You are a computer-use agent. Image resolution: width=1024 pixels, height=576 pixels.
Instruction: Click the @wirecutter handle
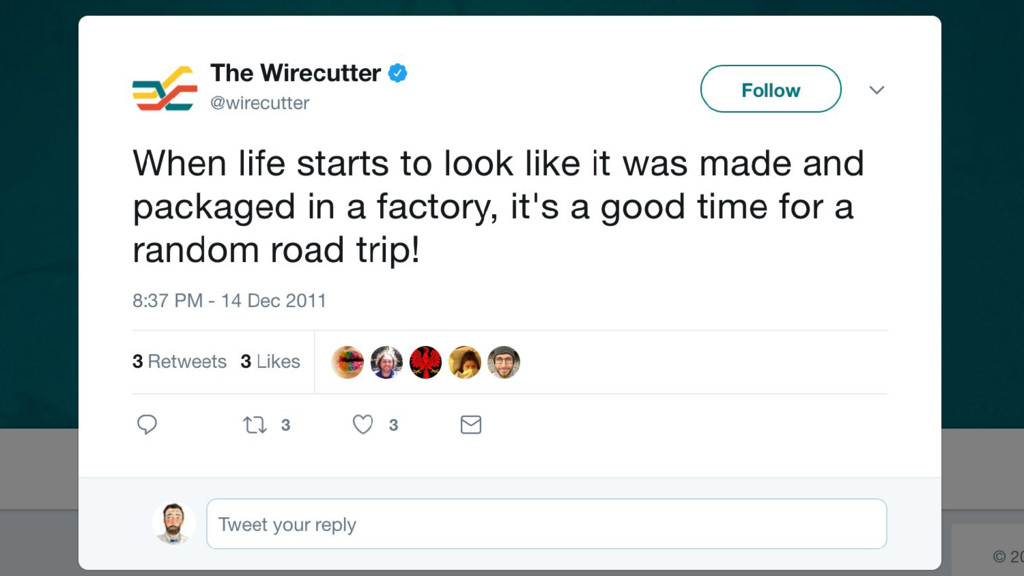click(x=260, y=103)
